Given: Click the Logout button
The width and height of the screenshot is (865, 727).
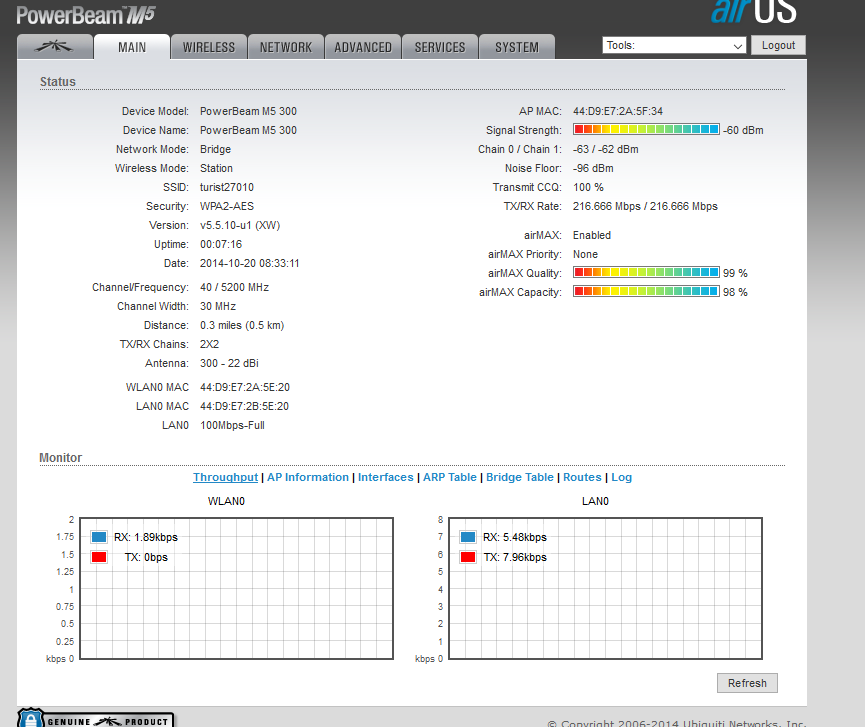Looking at the screenshot, I should click(x=778, y=45).
